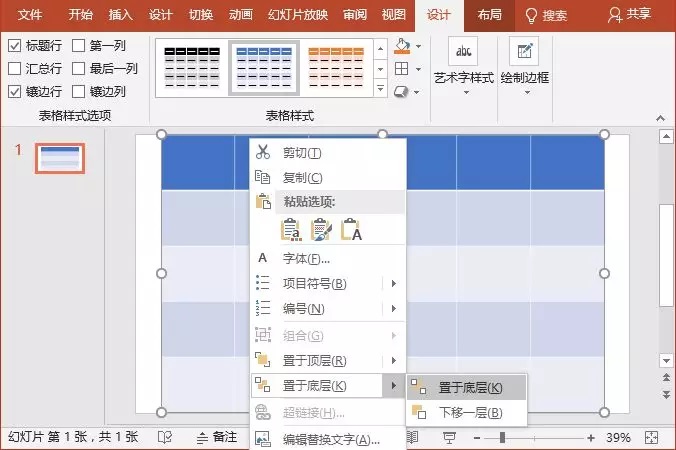Go to next slide double-arrow

pos(666,394)
